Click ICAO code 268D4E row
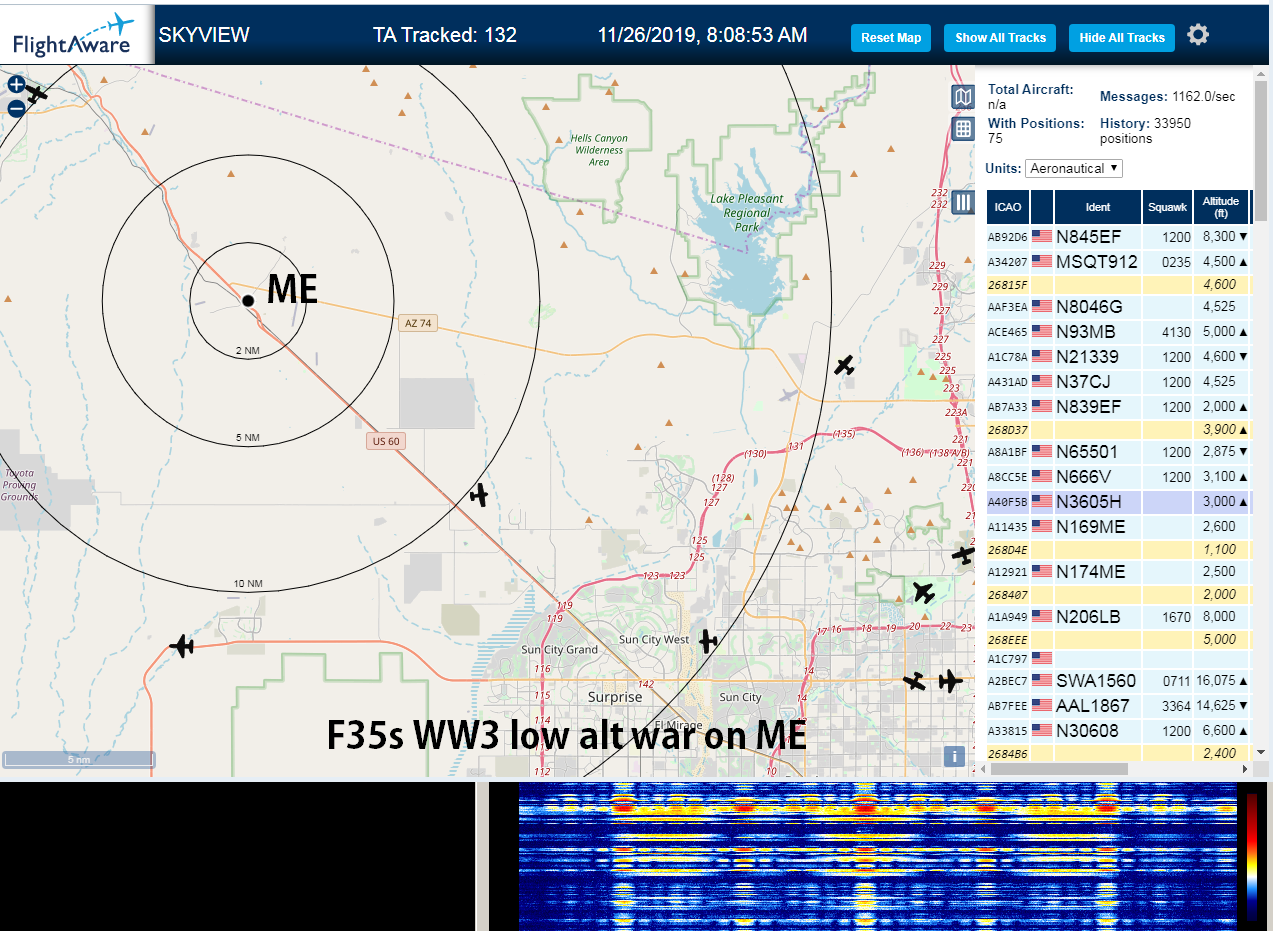 click(1118, 550)
